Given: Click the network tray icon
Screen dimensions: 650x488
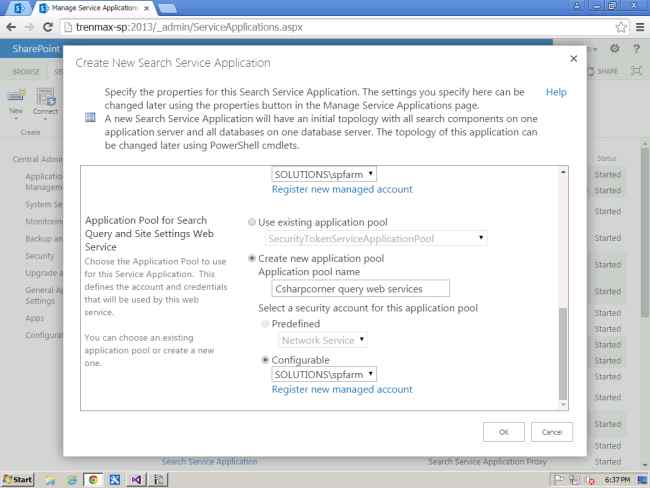Looking at the screenshot, I should point(574,480).
